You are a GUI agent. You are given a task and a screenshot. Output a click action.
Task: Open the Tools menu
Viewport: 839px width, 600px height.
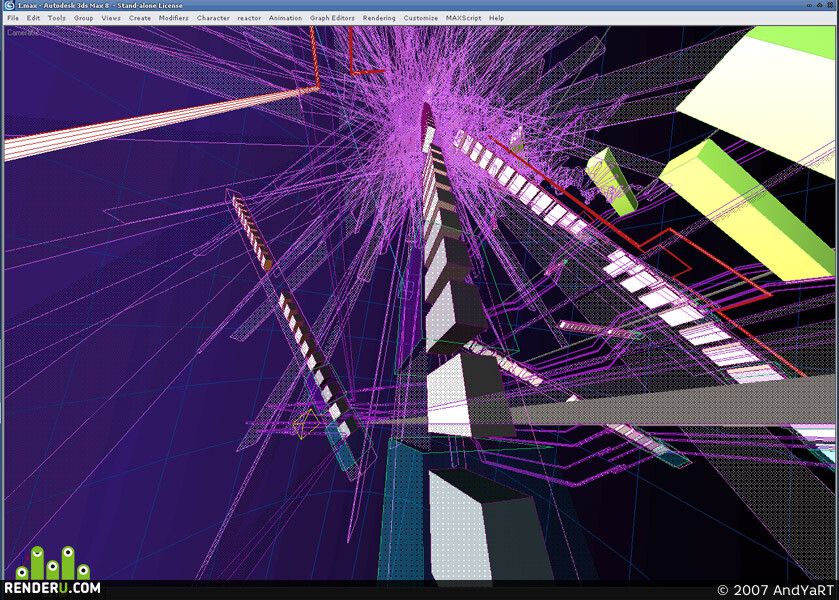[x=56, y=18]
